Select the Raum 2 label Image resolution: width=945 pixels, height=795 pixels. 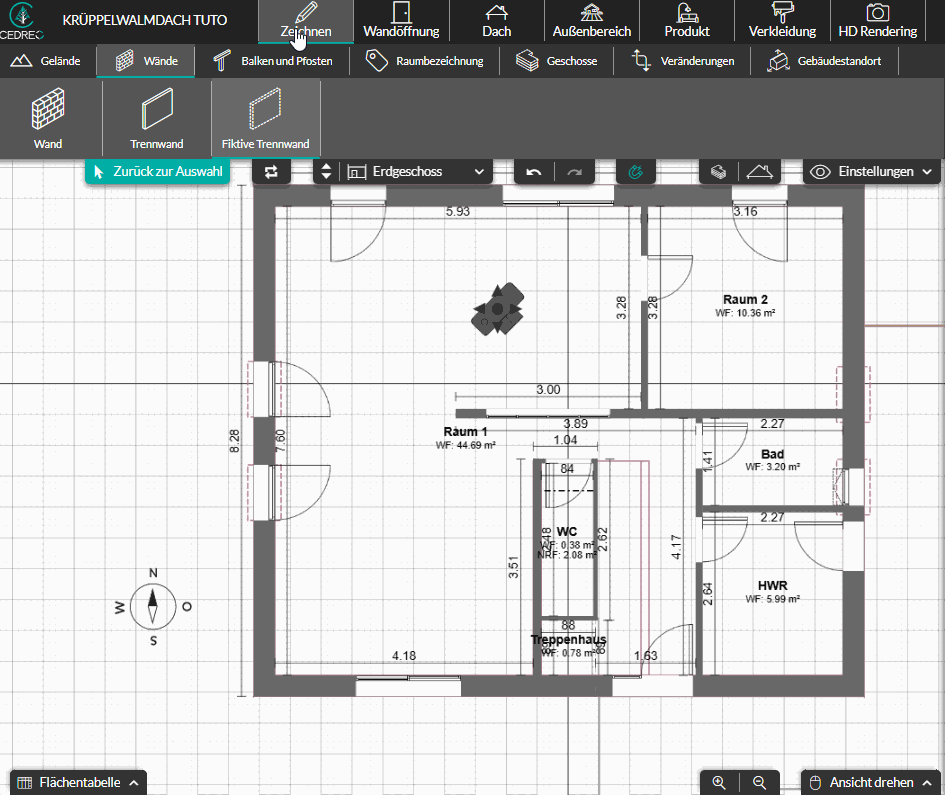tap(745, 300)
